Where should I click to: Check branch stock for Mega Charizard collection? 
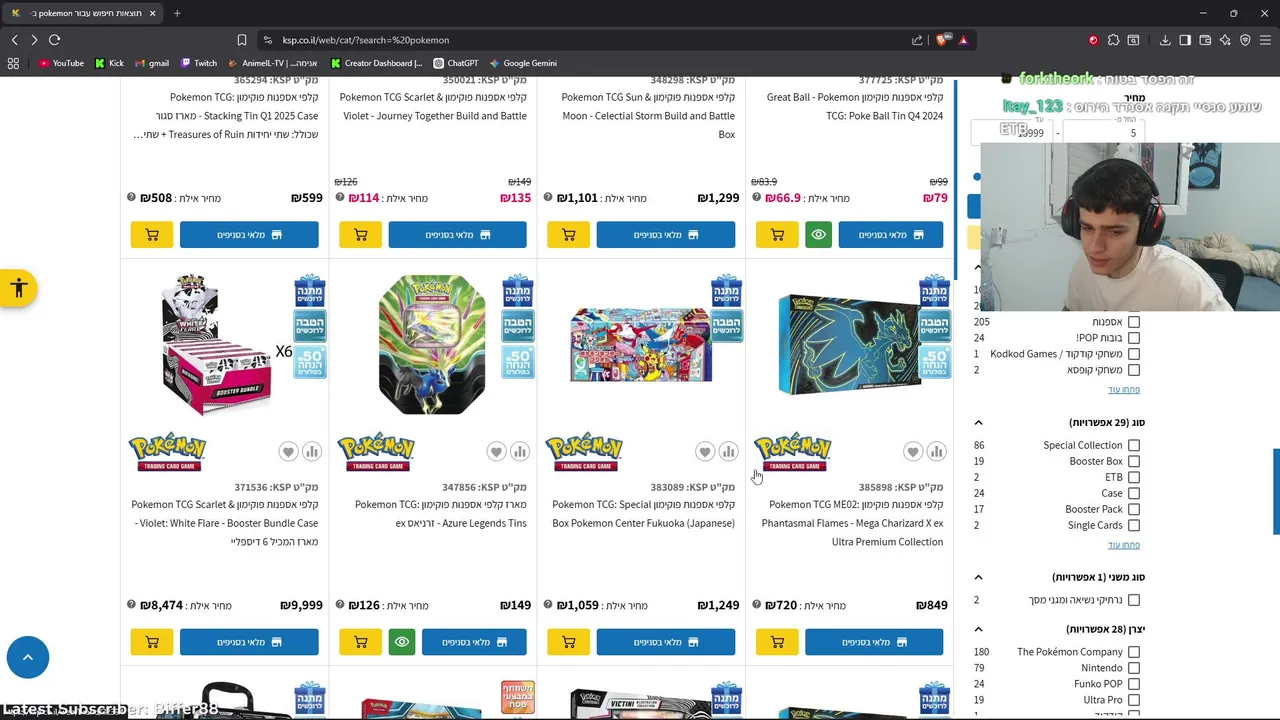point(874,642)
